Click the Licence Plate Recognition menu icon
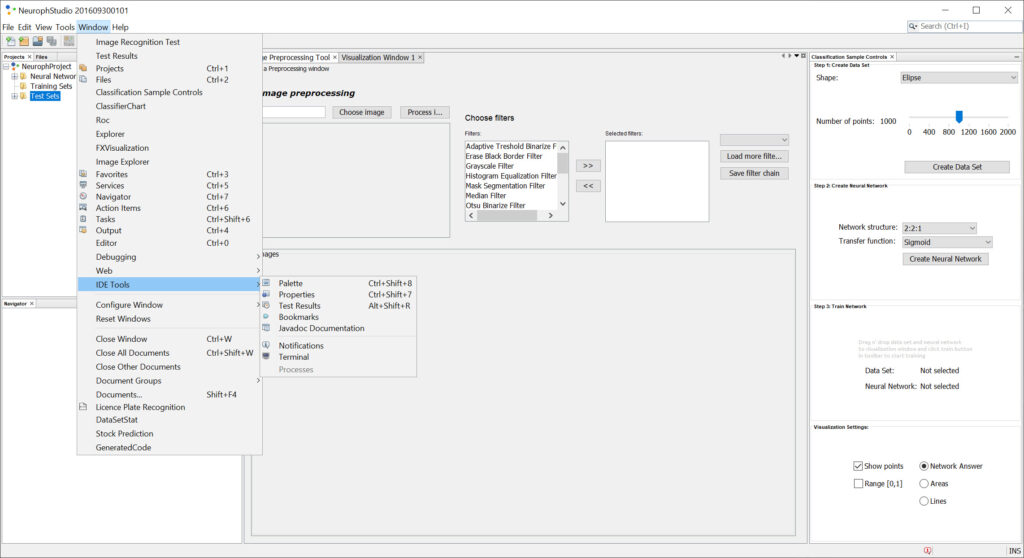This screenshot has width=1024, height=558. (x=84, y=406)
